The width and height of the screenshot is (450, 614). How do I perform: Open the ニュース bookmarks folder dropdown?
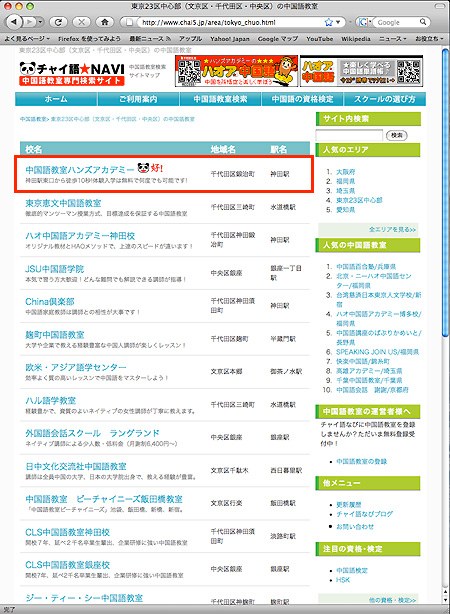(x=393, y=39)
